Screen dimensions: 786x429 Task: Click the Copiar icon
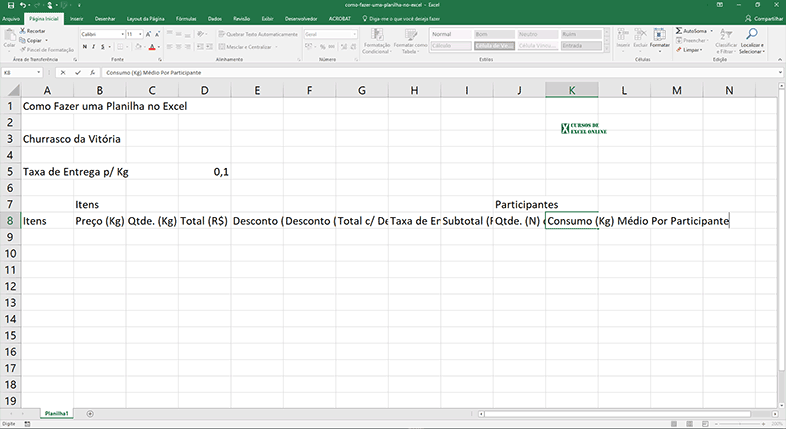pos(23,40)
